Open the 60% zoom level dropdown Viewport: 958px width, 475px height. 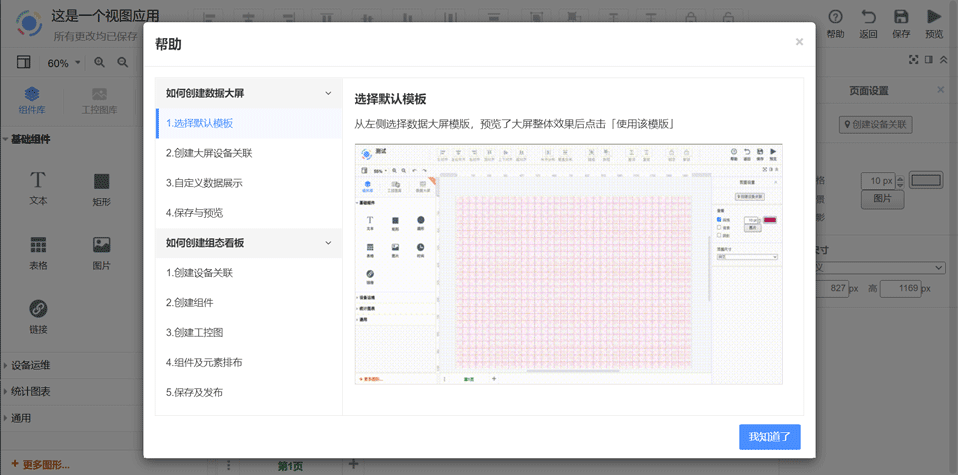64,63
